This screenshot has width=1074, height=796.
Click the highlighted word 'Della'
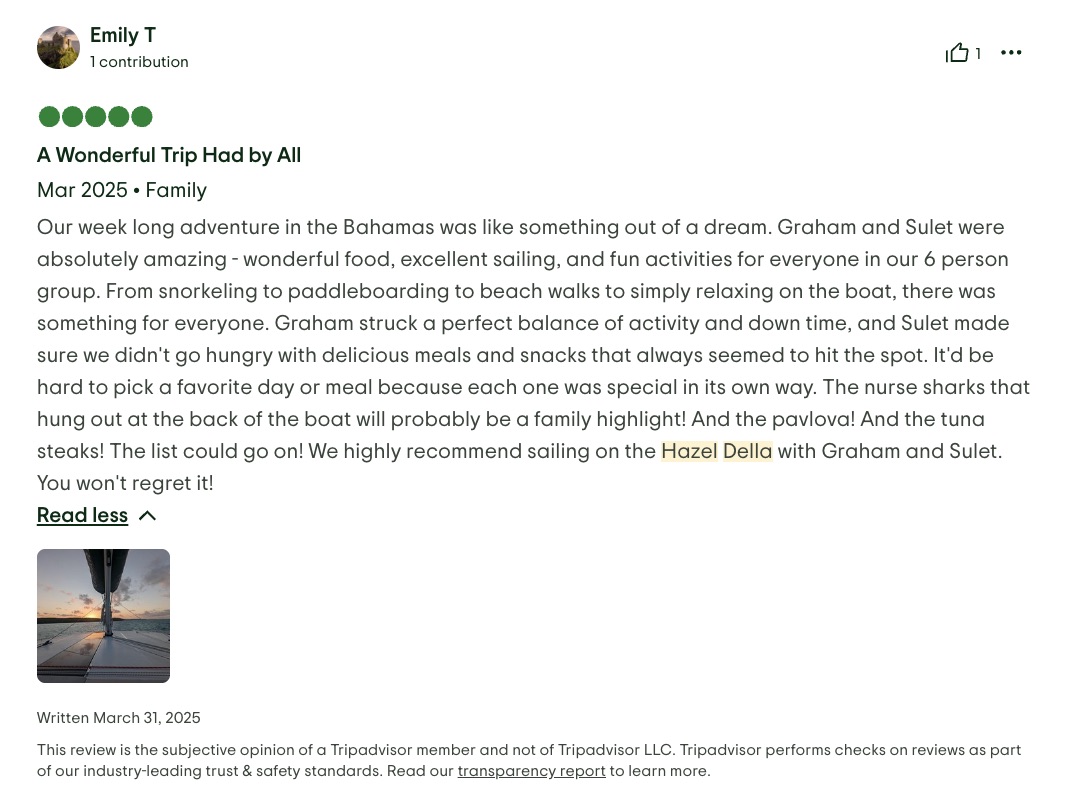coord(747,451)
